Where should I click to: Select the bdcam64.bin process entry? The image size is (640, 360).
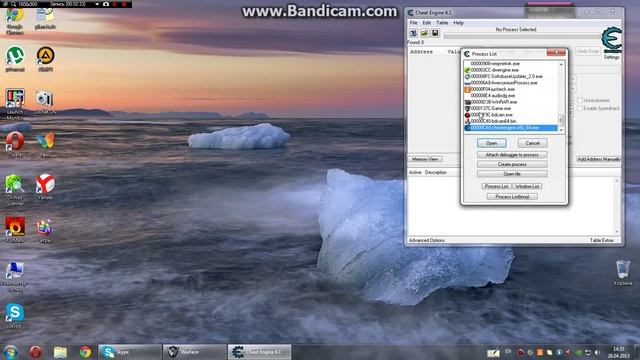[x=512, y=121]
